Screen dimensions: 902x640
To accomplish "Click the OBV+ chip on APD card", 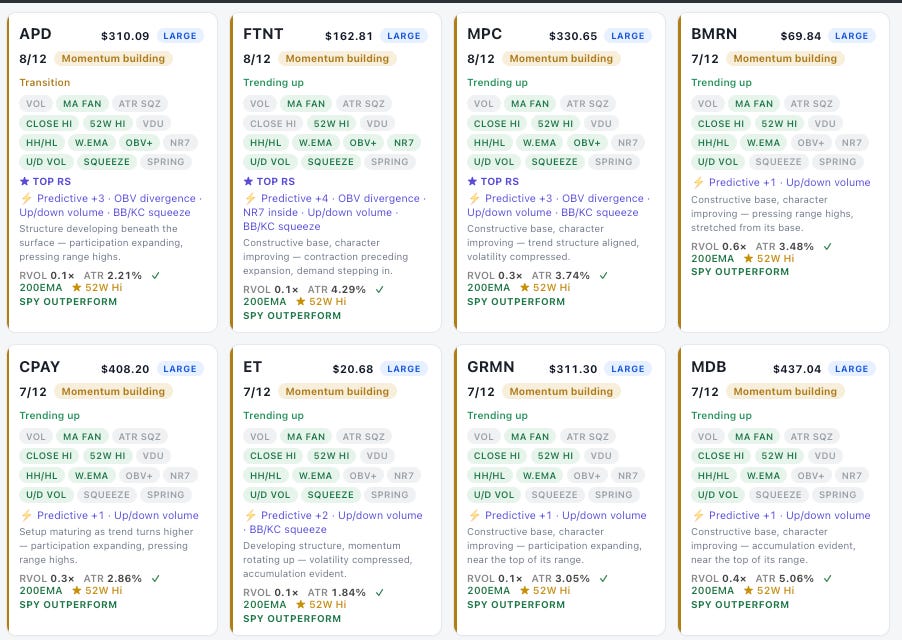I will (139, 143).
